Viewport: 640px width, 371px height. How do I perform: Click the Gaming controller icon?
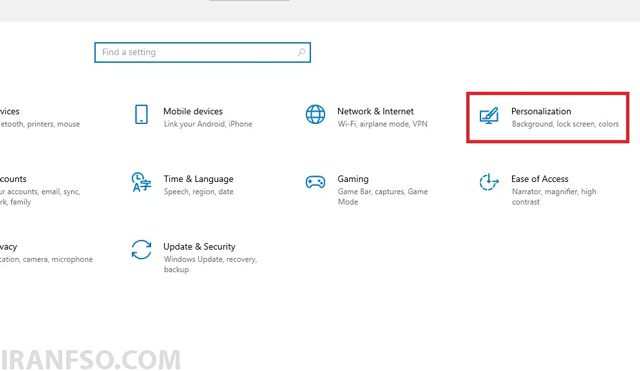tap(315, 182)
